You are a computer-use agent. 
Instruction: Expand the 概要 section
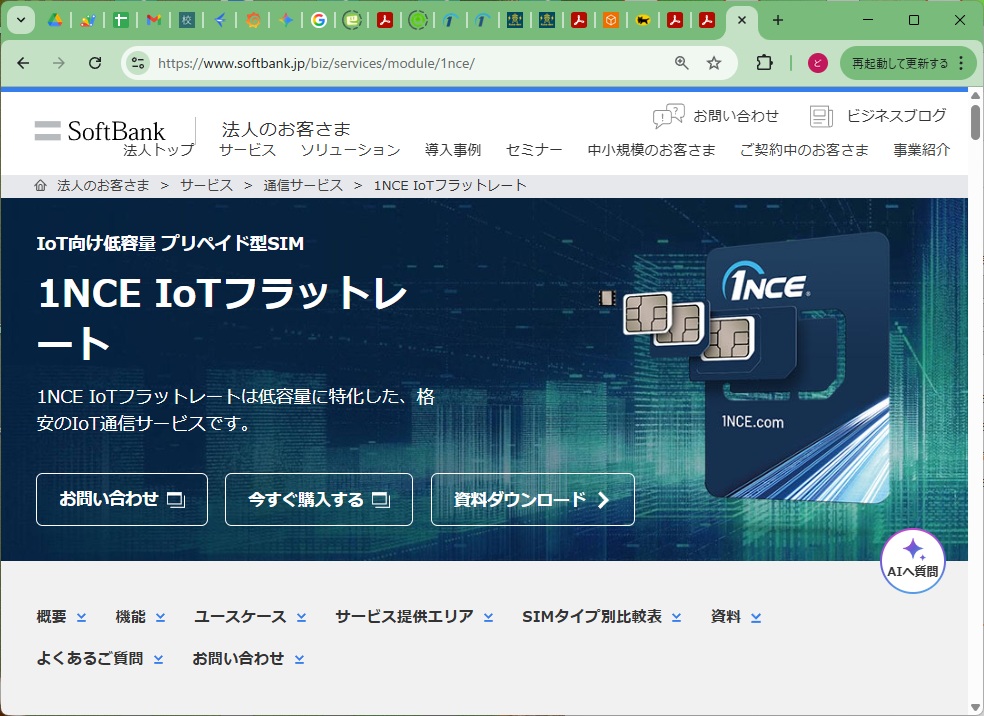pos(54,617)
